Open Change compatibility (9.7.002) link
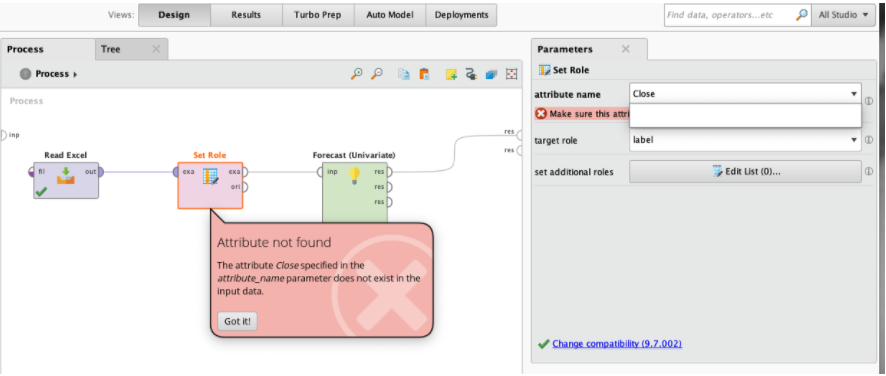 coord(617,343)
